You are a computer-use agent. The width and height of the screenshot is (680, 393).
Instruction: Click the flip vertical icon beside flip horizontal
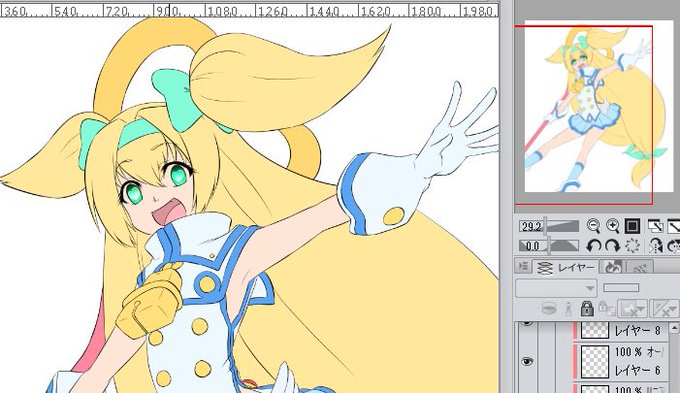674,246
